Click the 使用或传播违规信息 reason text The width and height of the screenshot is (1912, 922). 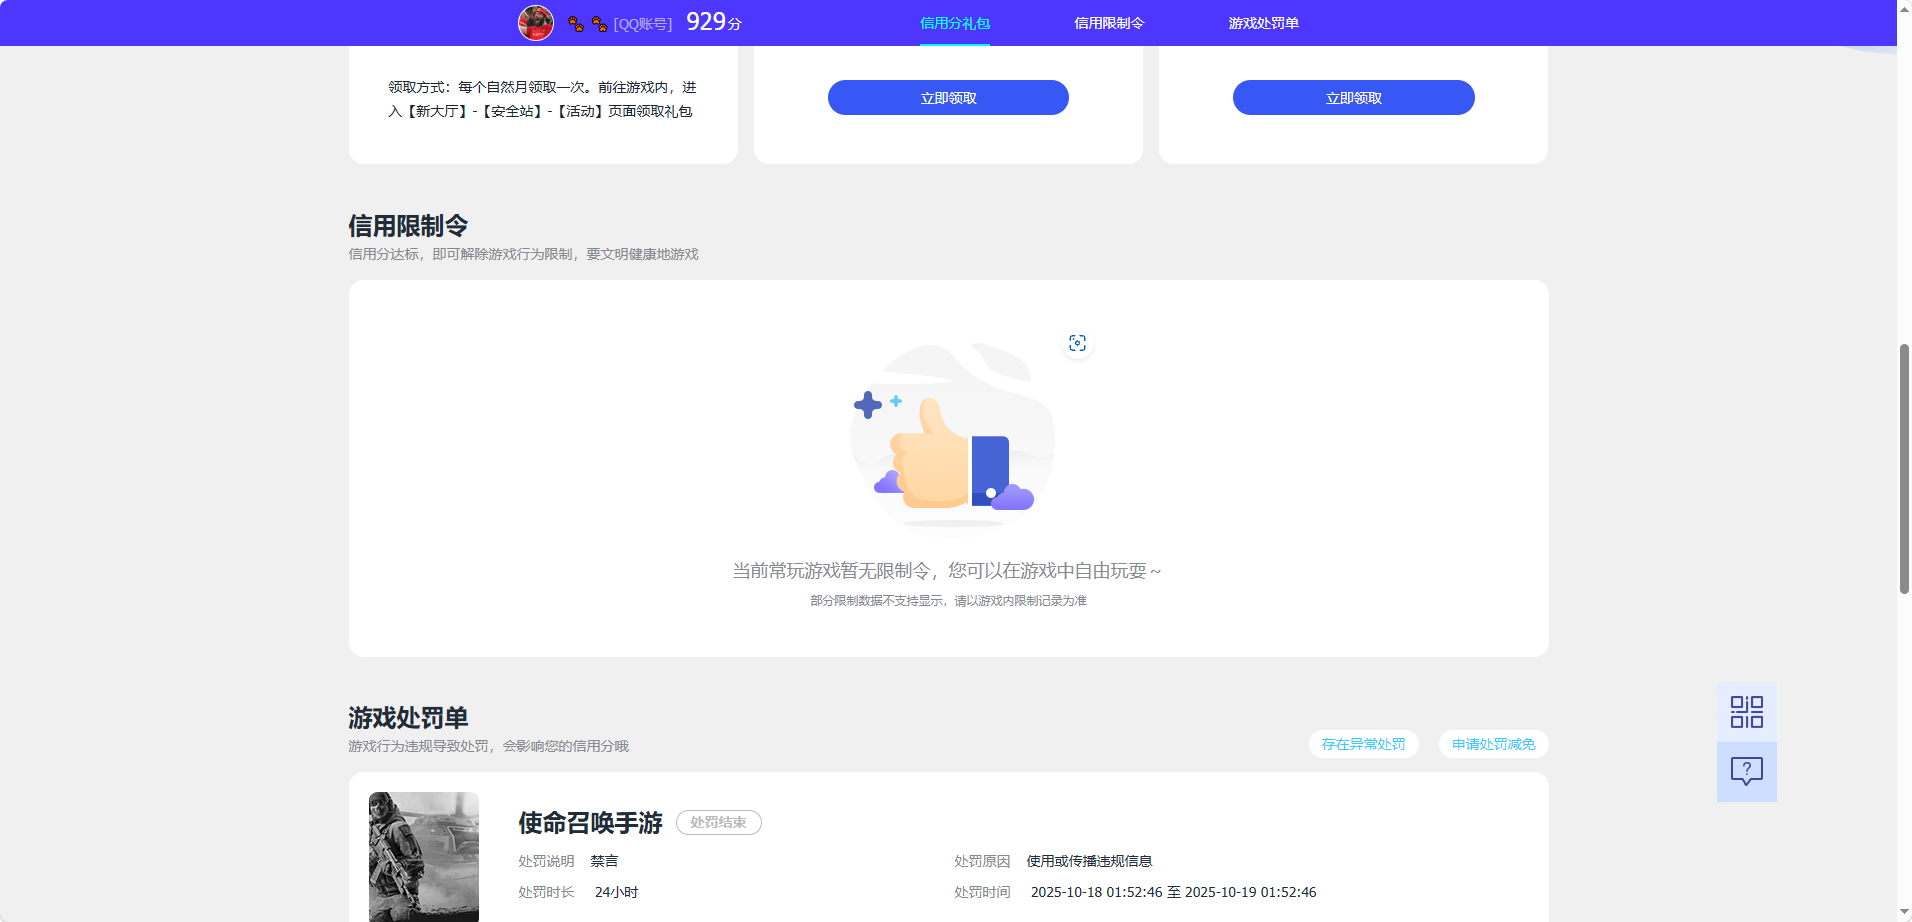pos(1089,861)
